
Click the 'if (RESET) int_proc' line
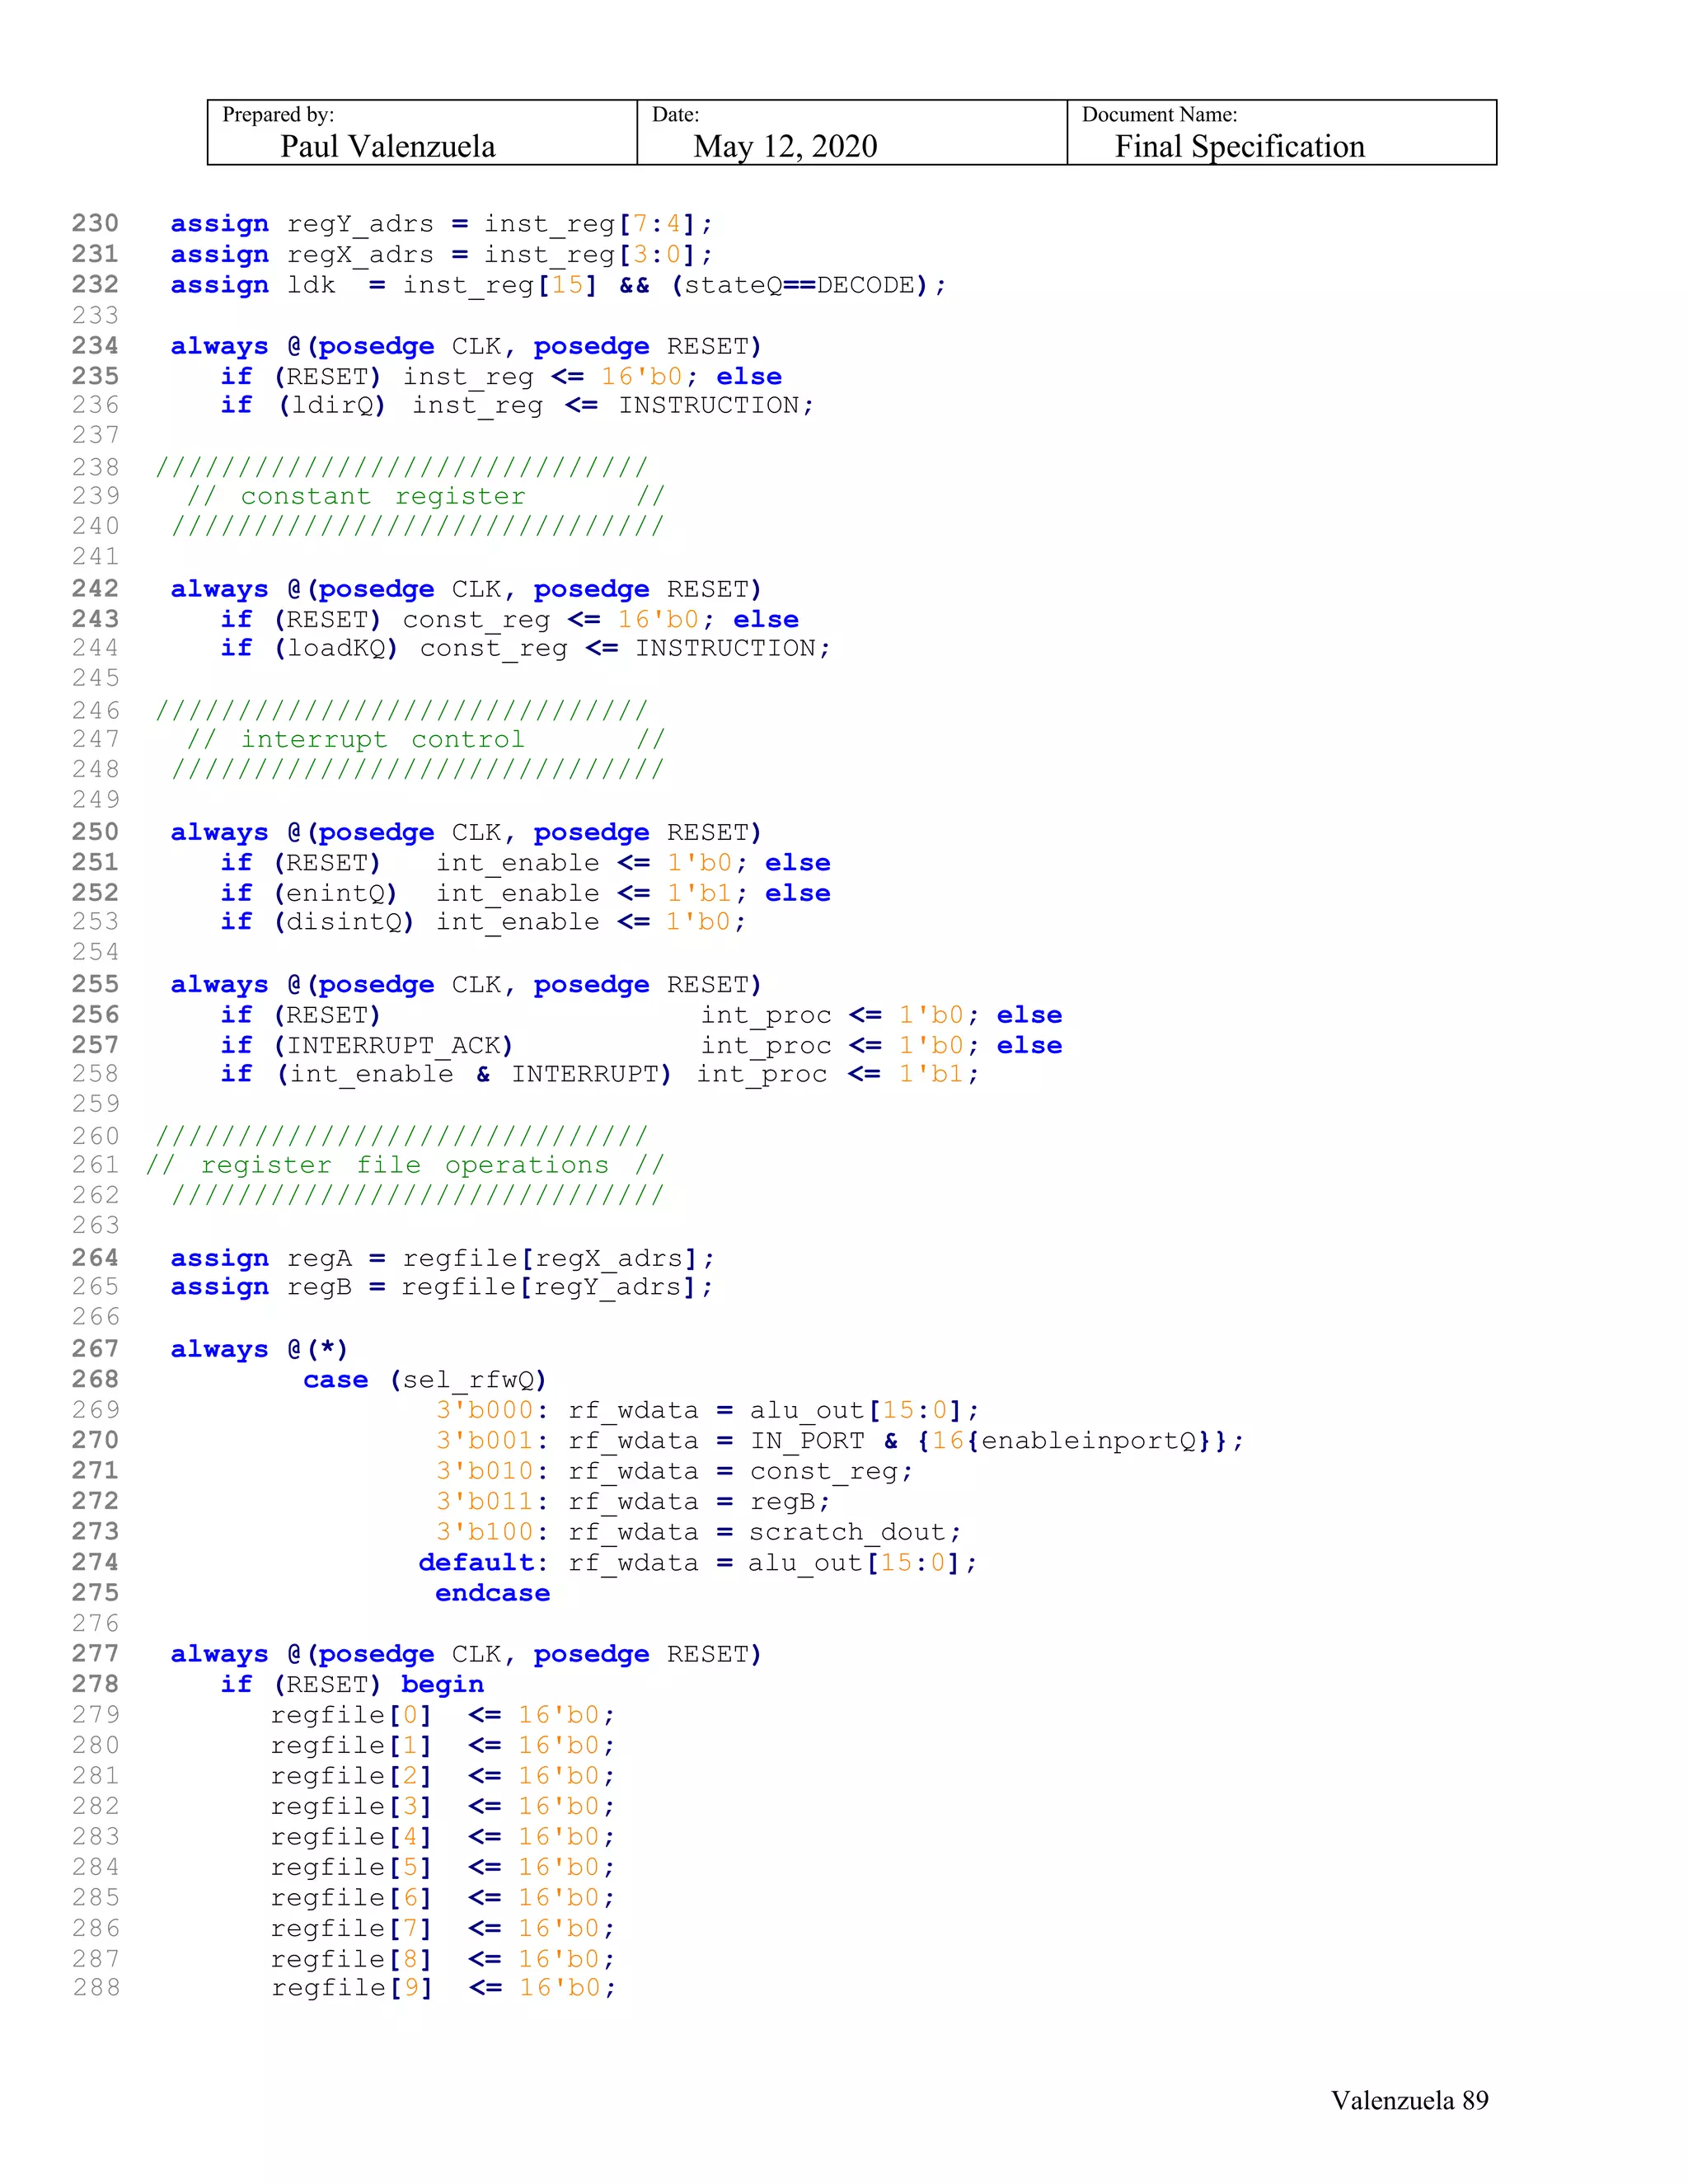[642, 1015]
